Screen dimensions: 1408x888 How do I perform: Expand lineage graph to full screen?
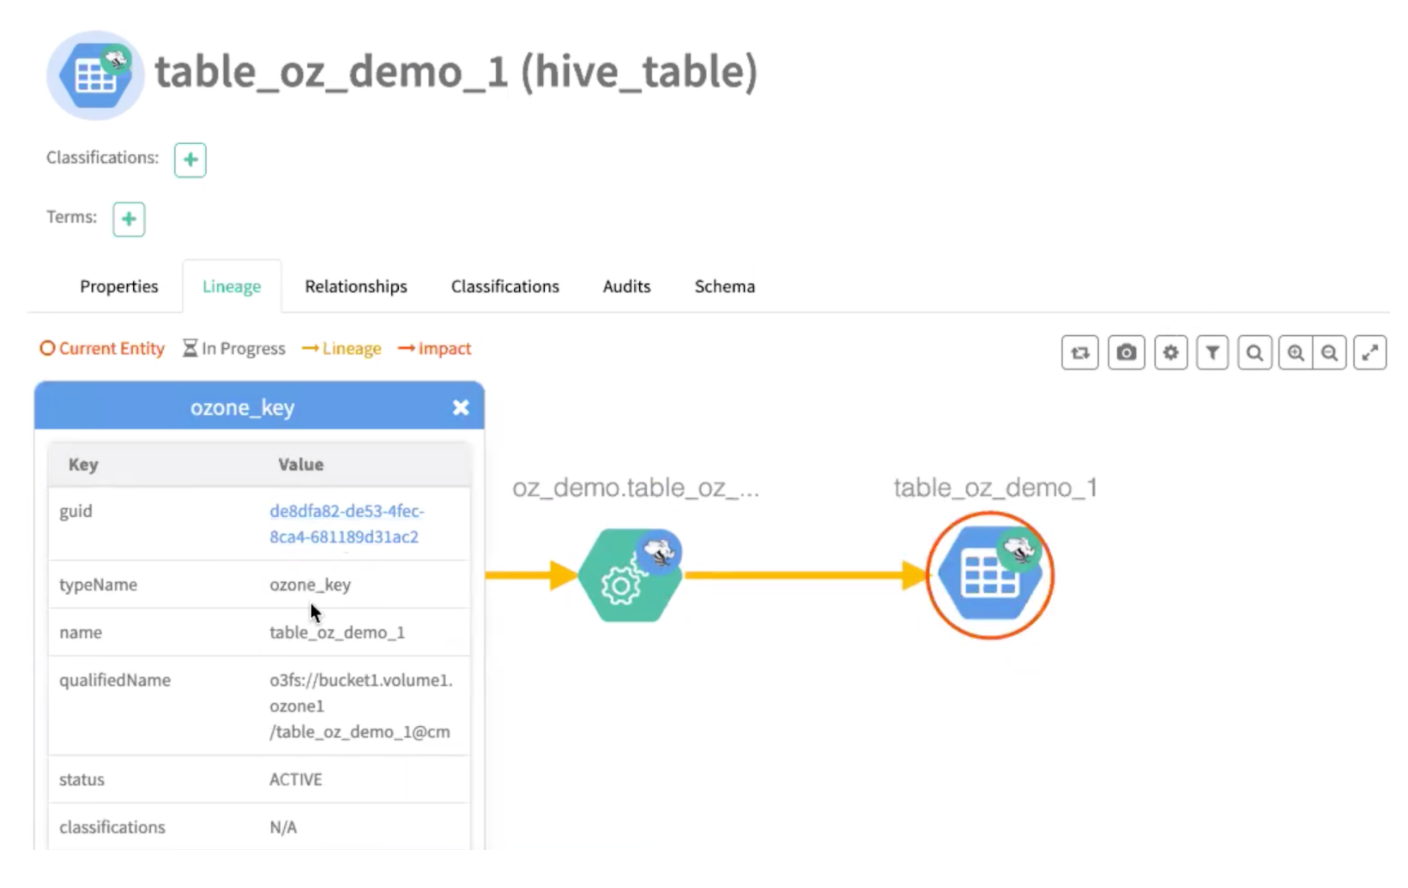click(1369, 353)
